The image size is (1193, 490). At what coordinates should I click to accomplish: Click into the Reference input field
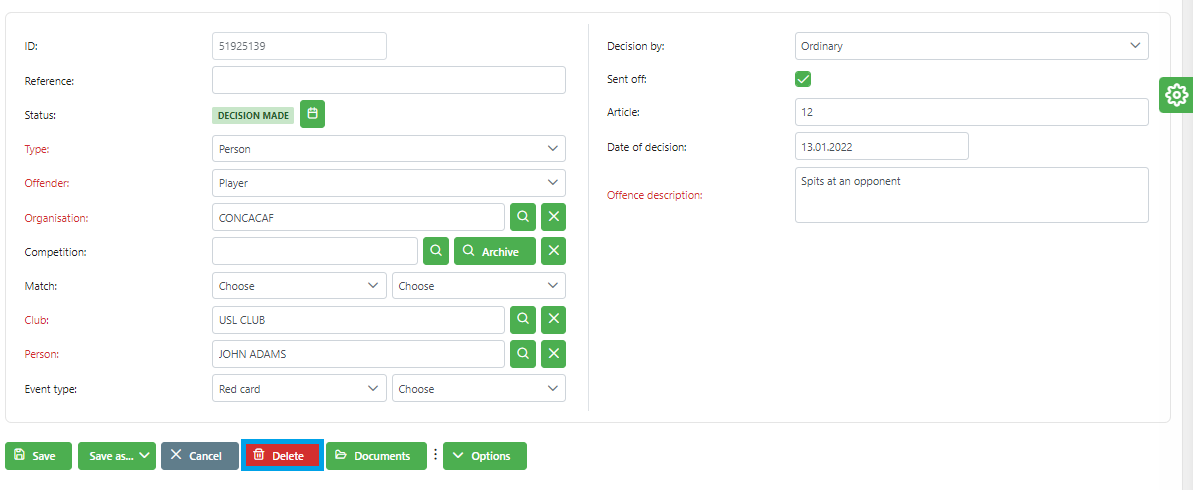(388, 80)
